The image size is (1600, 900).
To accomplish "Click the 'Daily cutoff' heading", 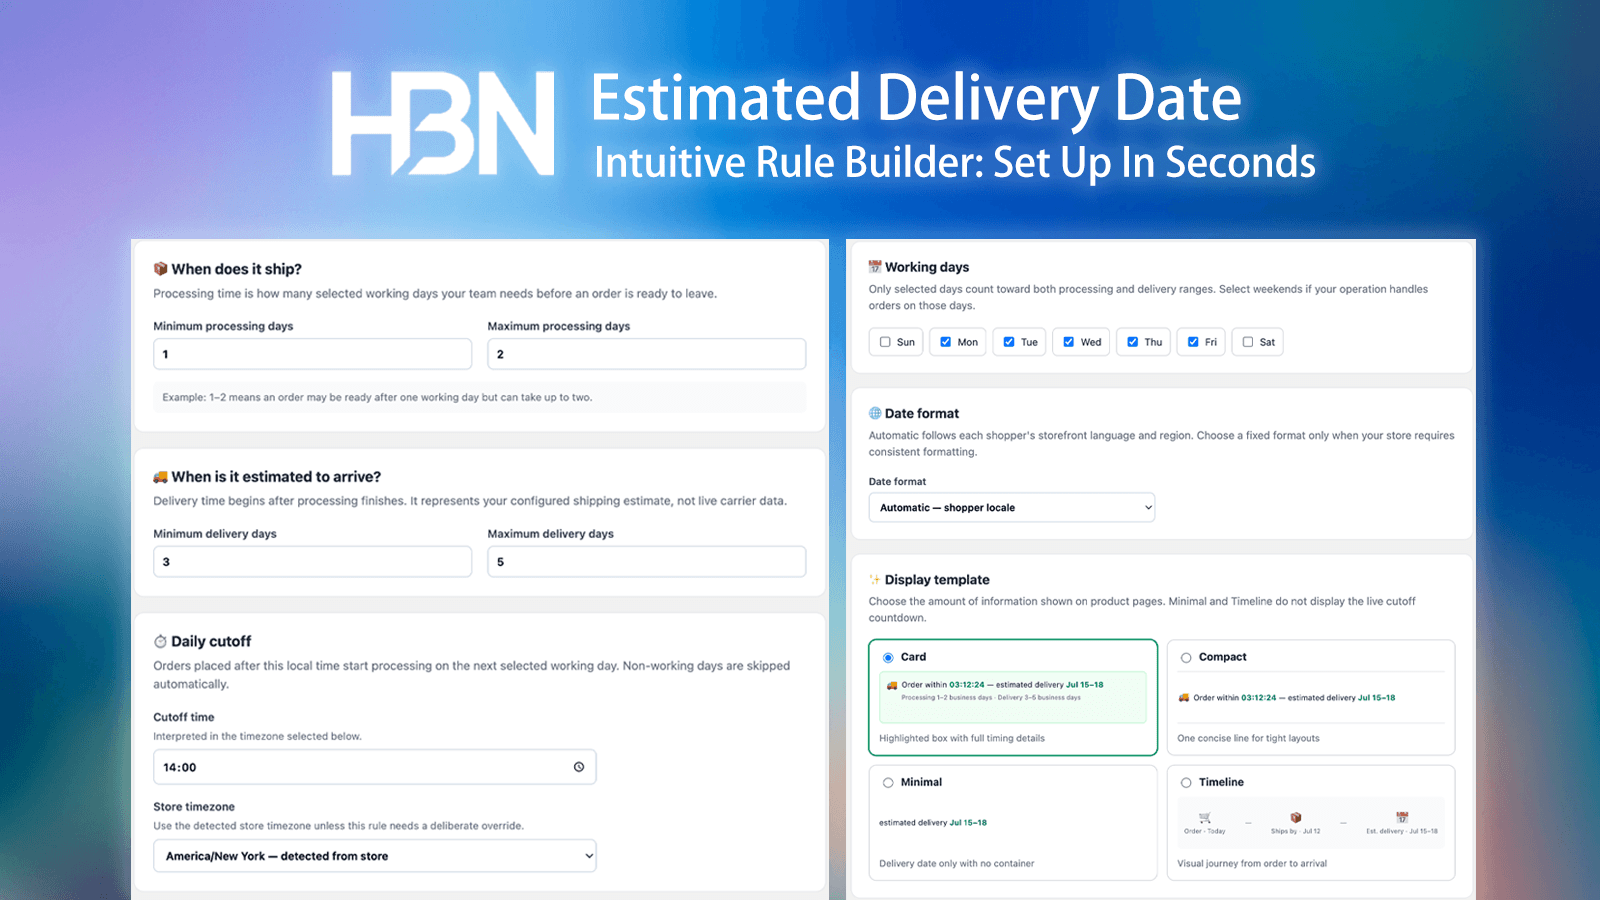I will [211, 641].
